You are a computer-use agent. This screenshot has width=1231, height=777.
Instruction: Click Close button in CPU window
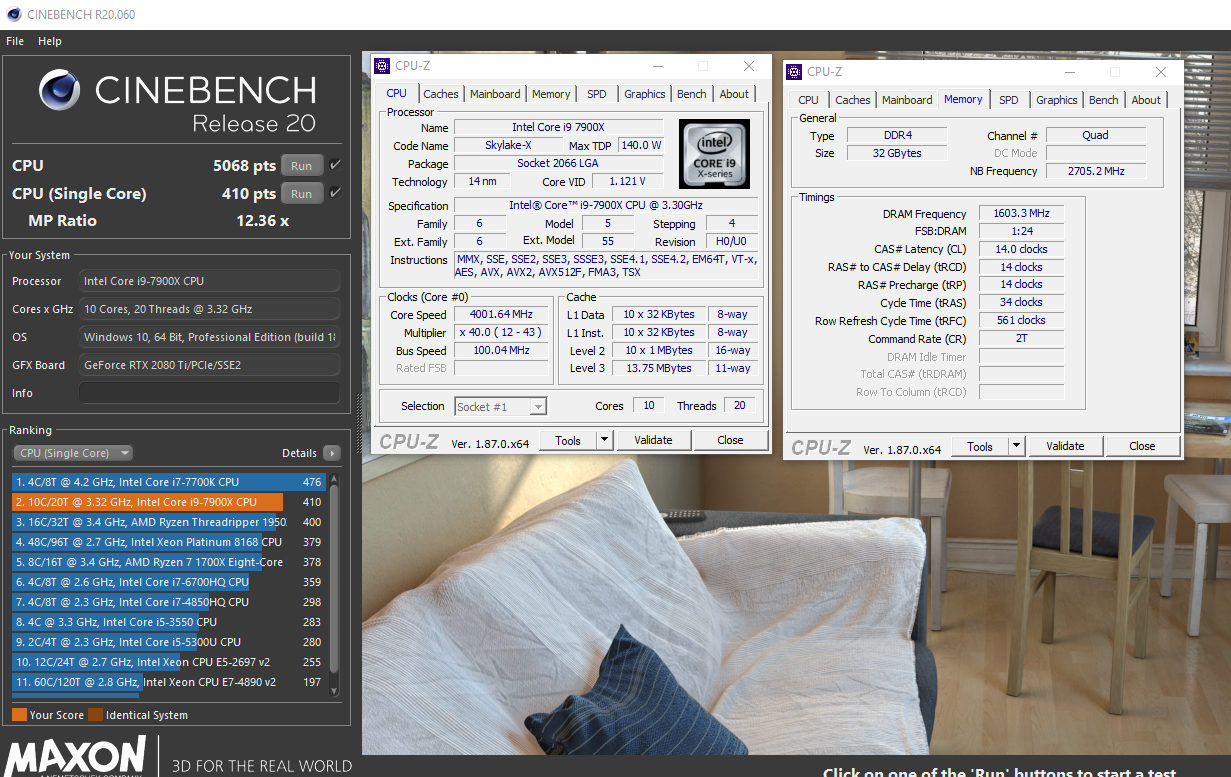point(730,440)
